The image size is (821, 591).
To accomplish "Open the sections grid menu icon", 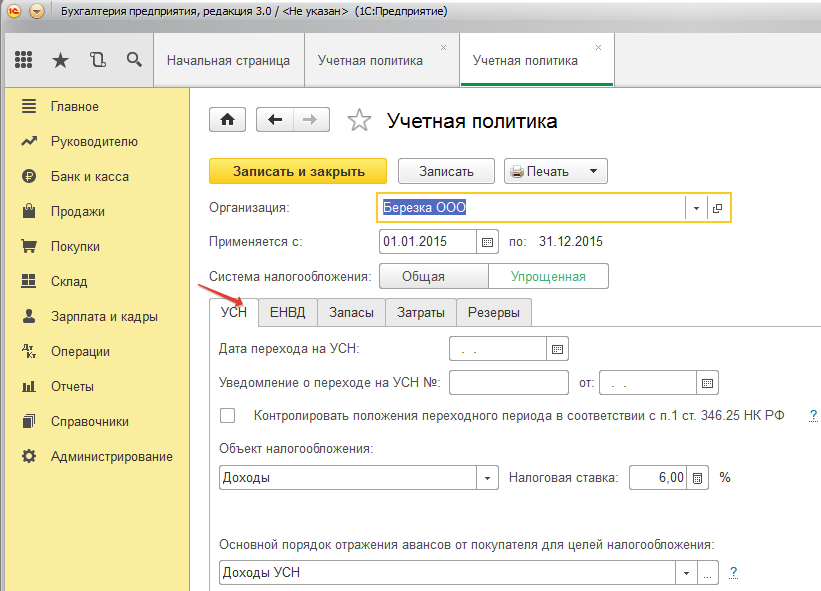I will pos(24,60).
